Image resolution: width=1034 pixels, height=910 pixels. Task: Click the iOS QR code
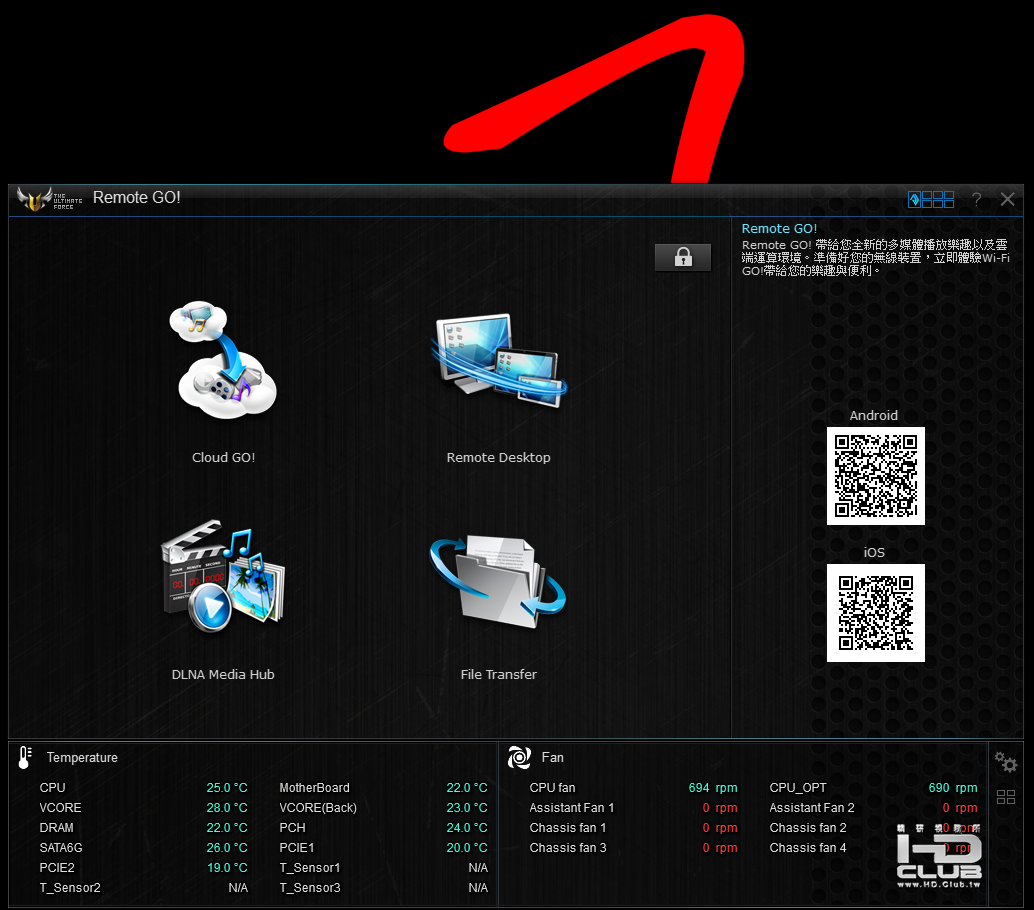[876, 613]
